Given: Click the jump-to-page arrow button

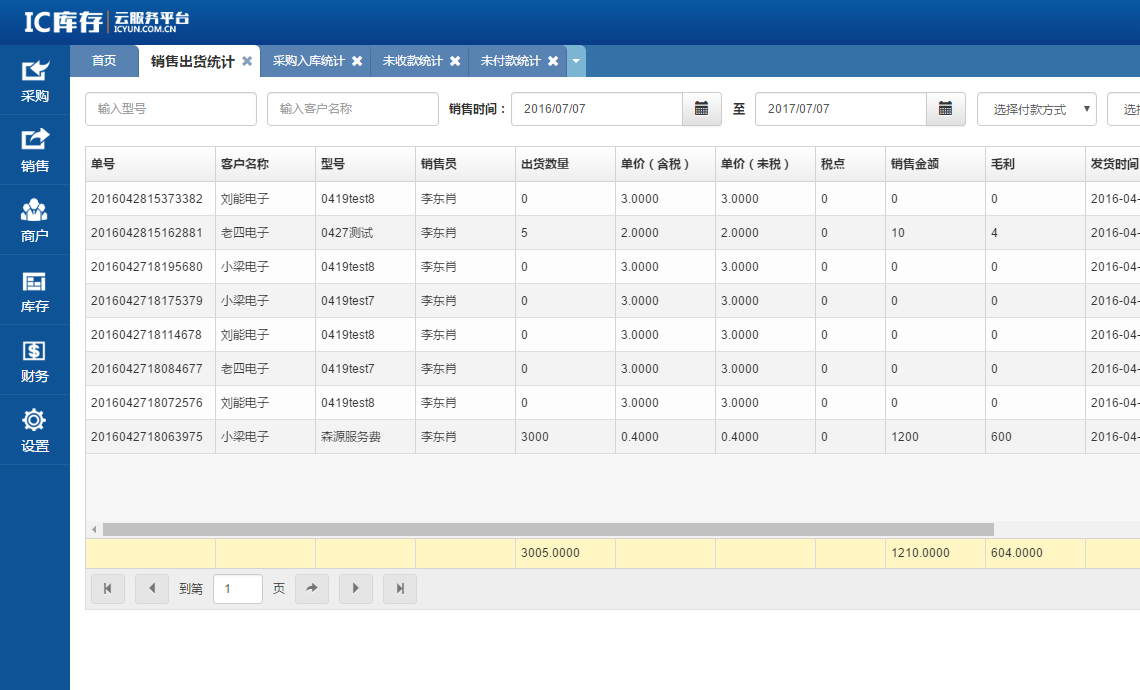Looking at the screenshot, I should click(x=312, y=589).
